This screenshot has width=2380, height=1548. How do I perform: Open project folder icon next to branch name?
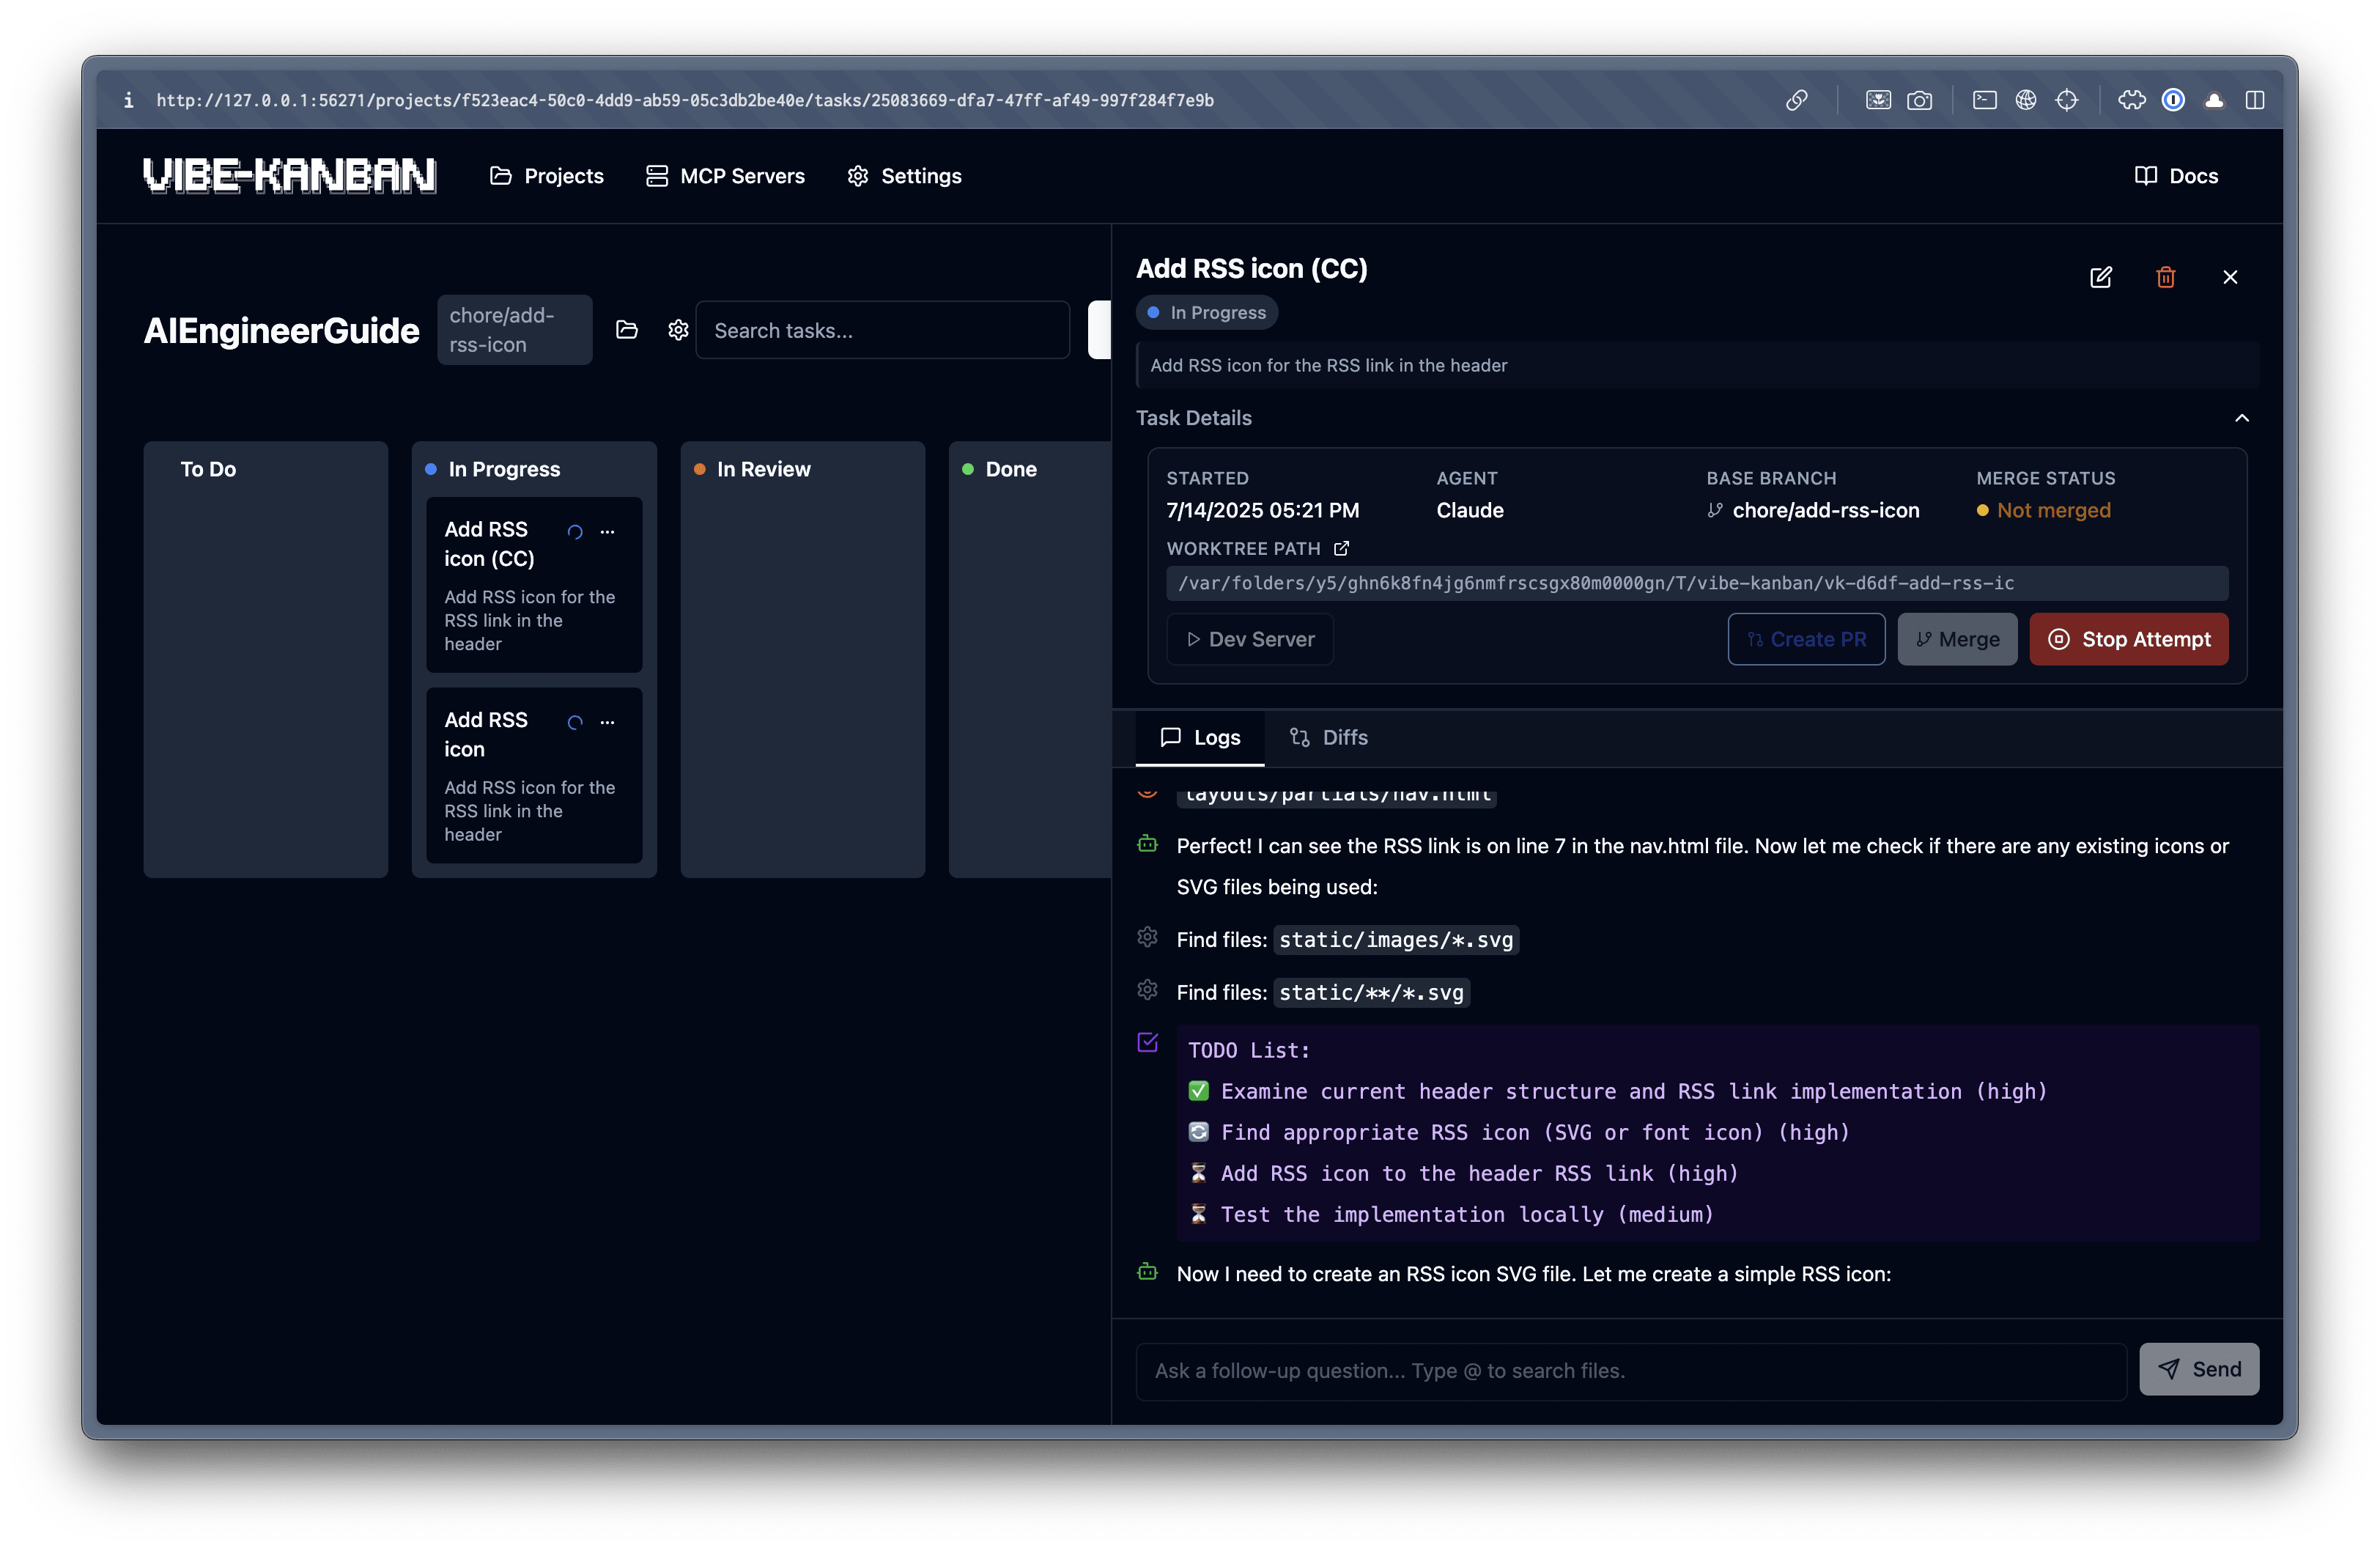627,330
